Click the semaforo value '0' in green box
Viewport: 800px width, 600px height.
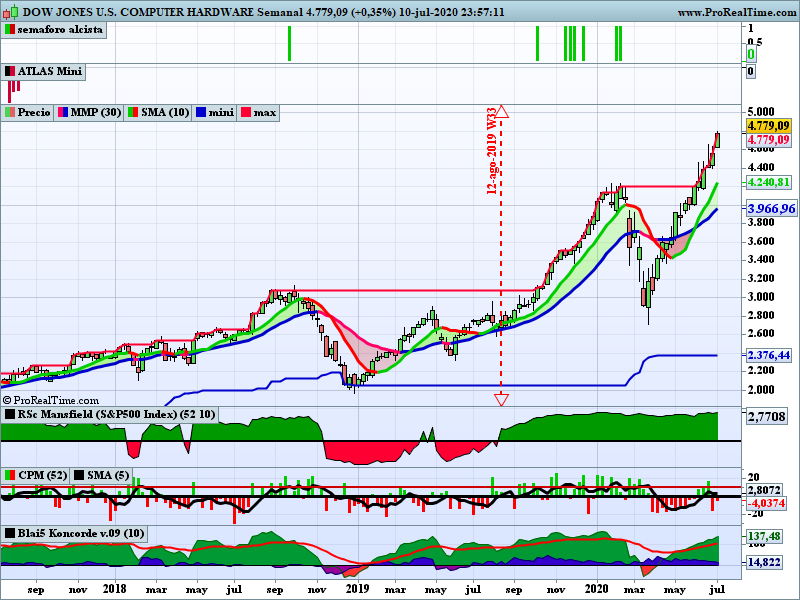click(x=751, y=54)
